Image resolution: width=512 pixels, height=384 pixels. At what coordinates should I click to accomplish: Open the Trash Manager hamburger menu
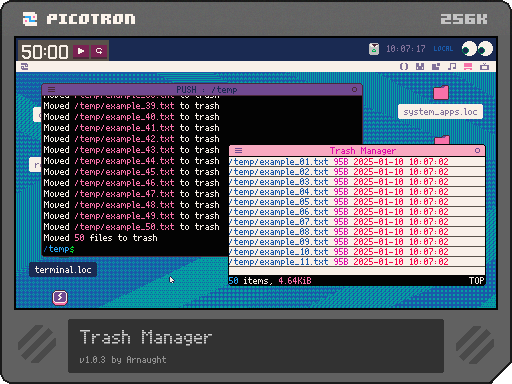[x=238, y=150]
